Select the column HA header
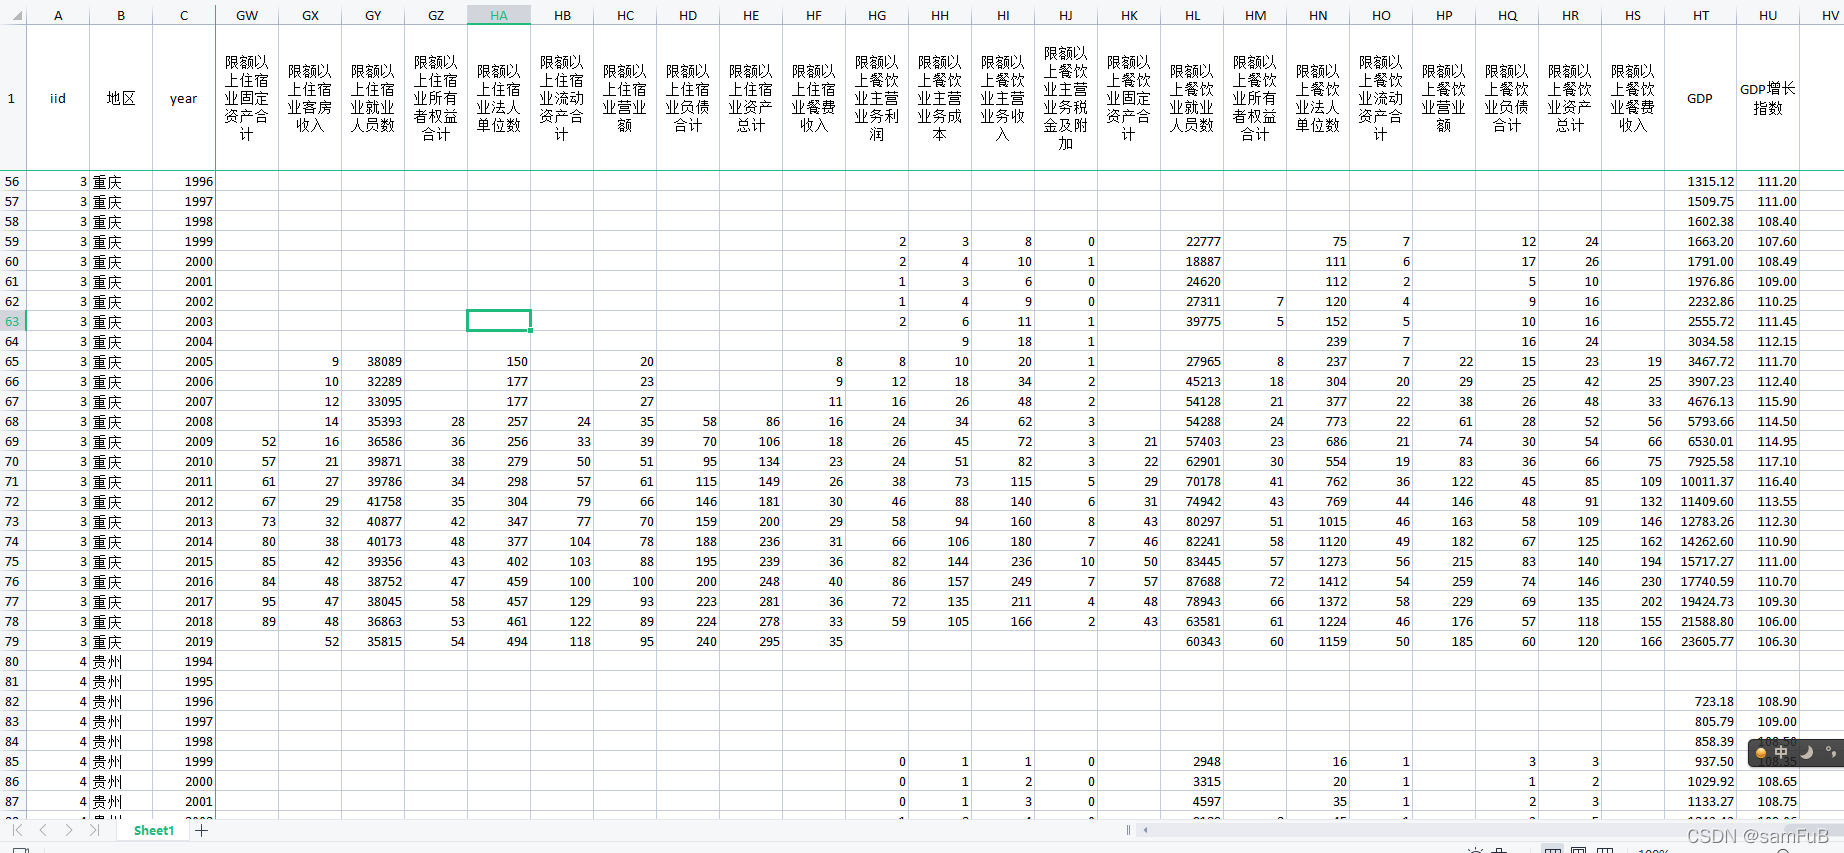1844x853 pixels. 499,16
